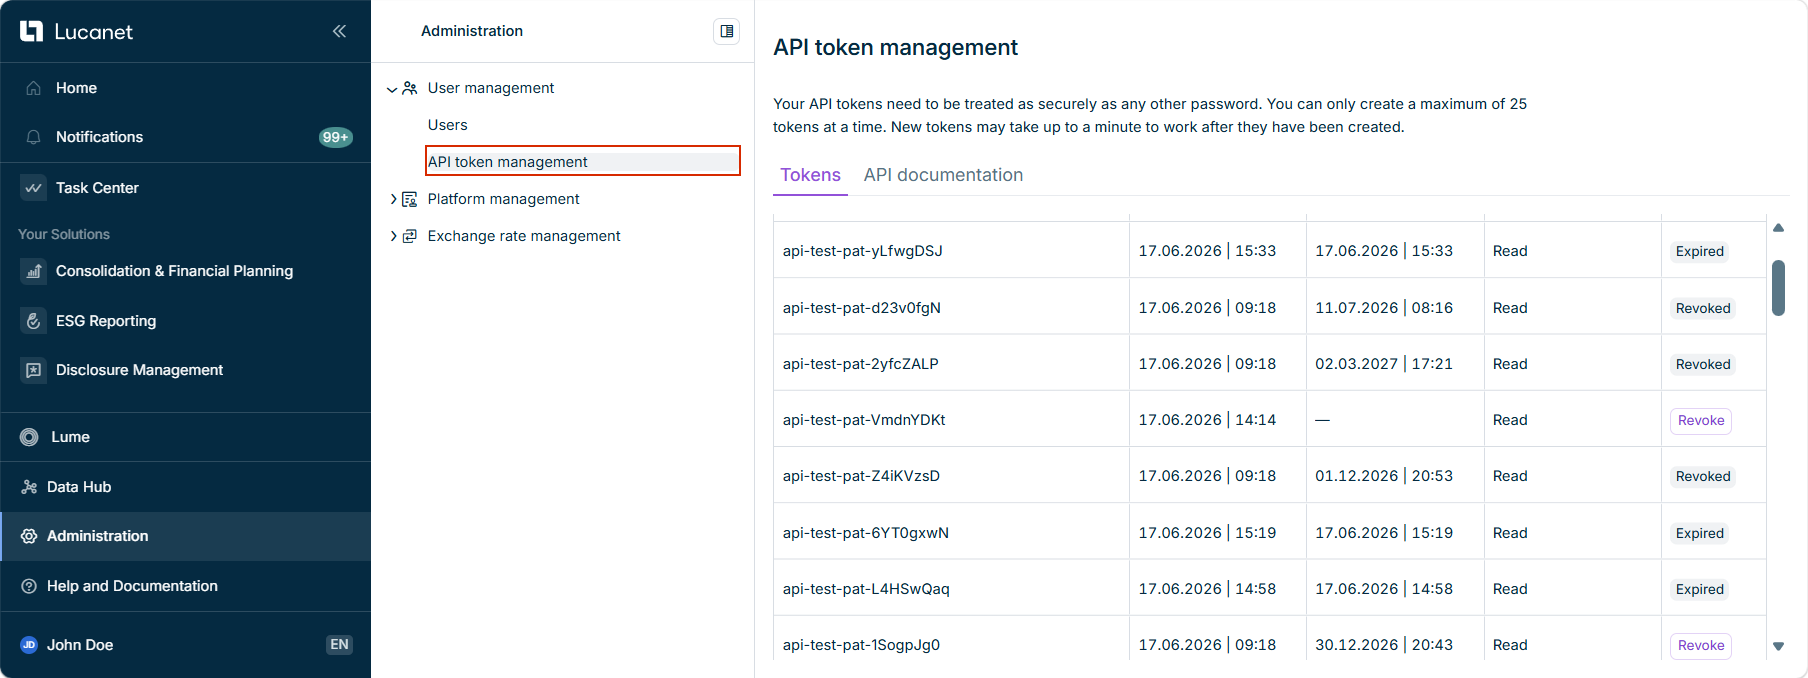Click Expired status of api-test-pat-yLfwgDSJ
Image resolution: width=1808 pixels, height=678 pixels.
1700,252
